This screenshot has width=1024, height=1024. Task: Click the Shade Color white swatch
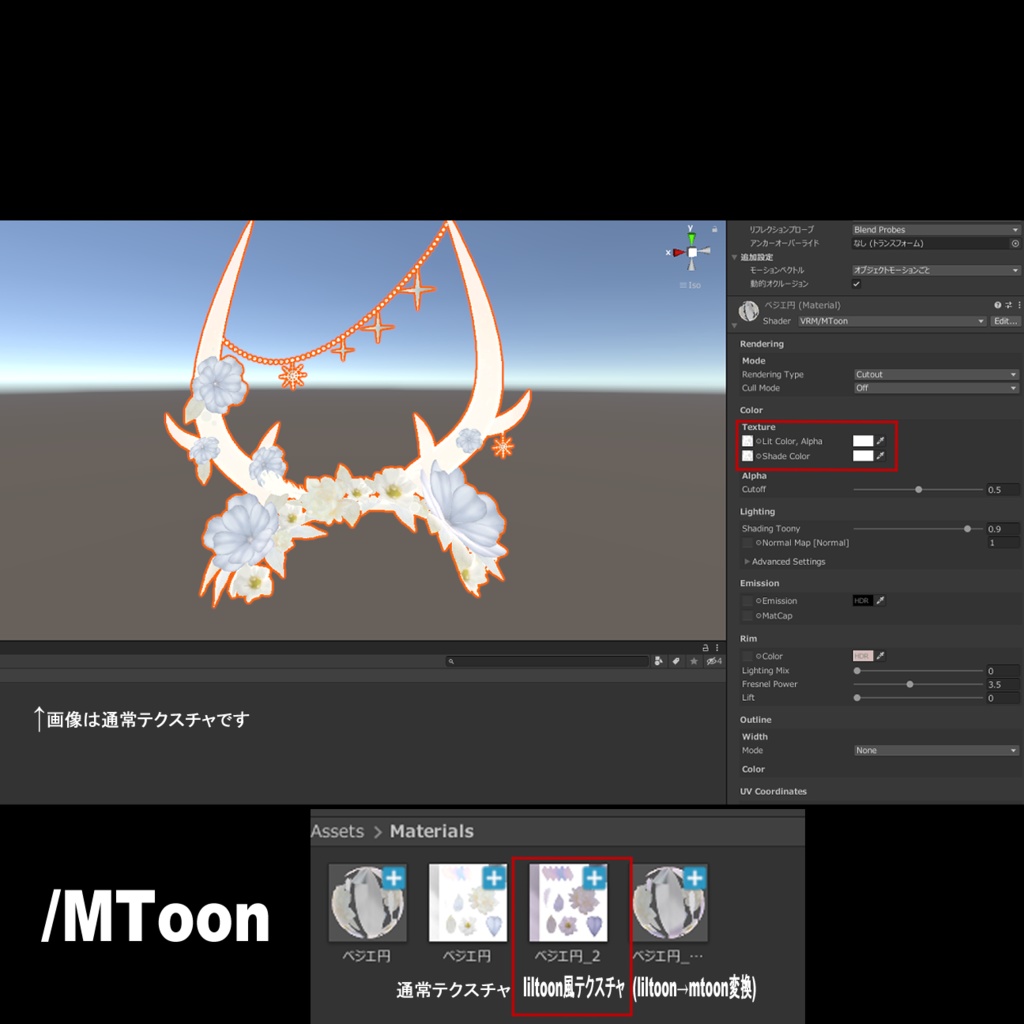point(863,456)
